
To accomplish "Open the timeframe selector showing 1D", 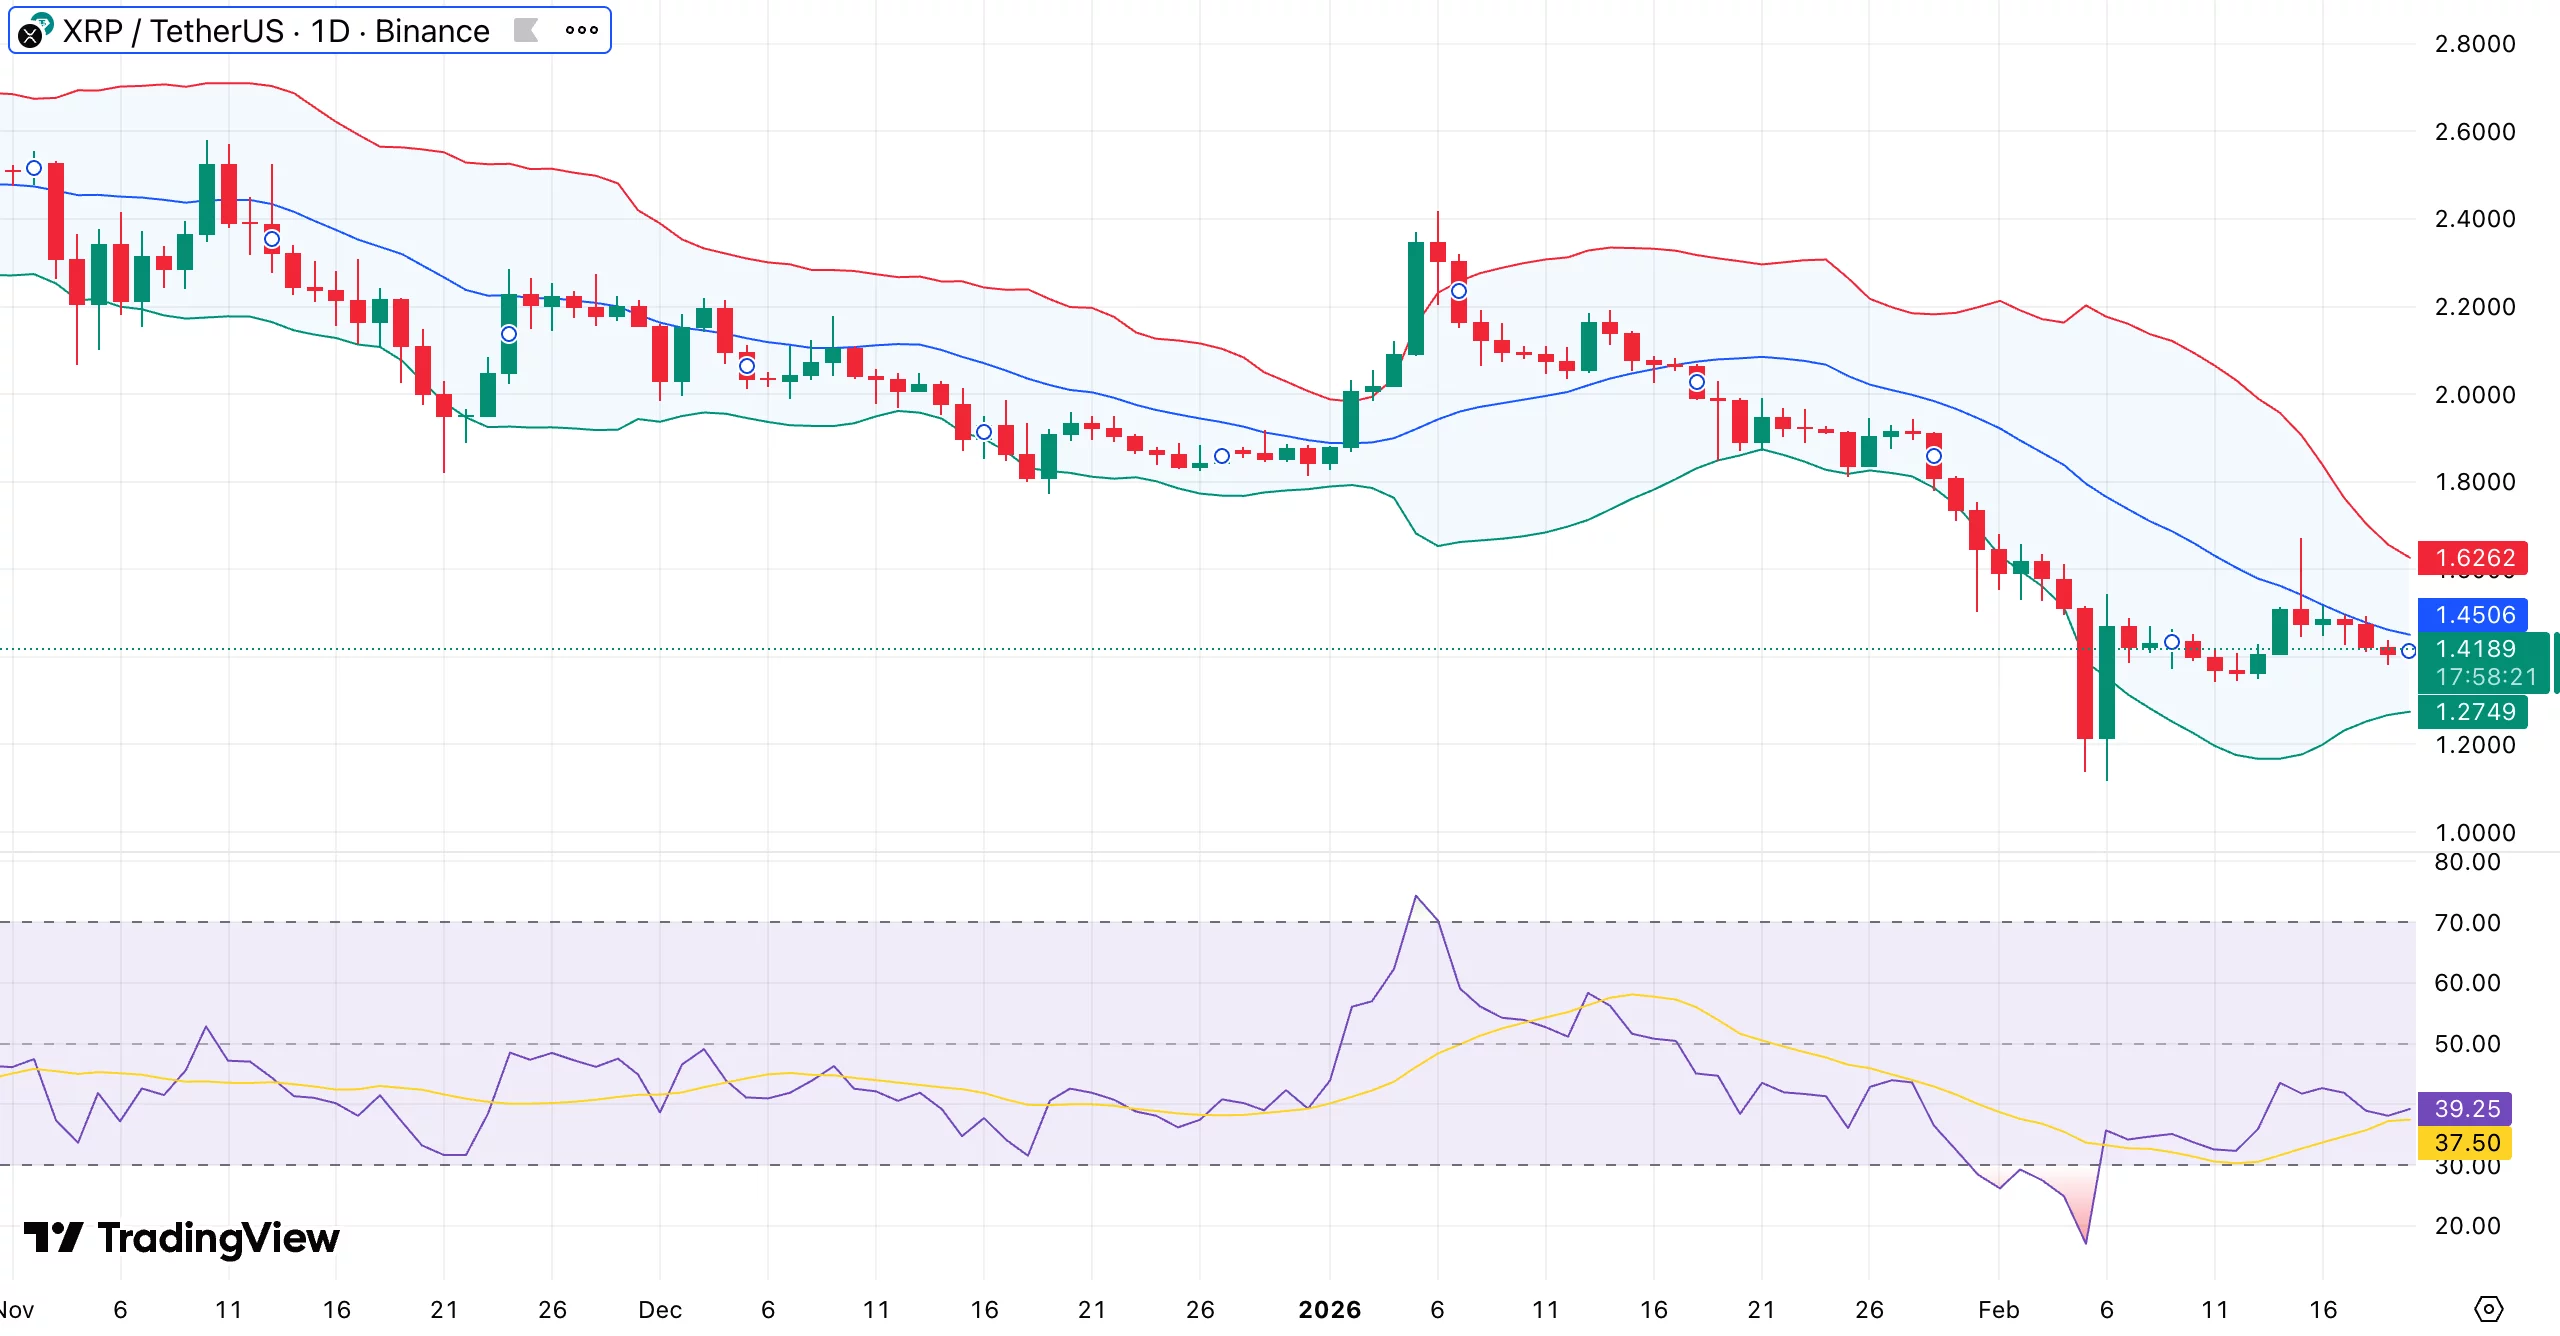I will [330, 30].
